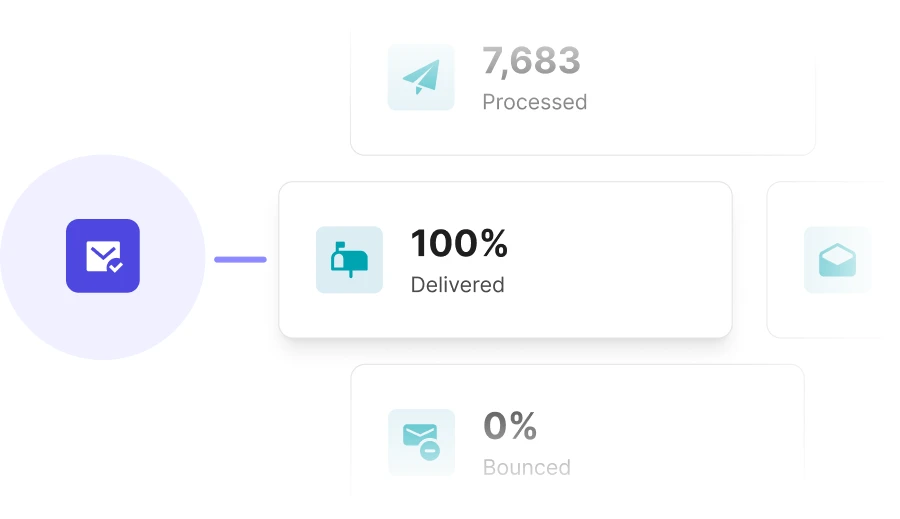The image size is (900, 519).
Task: Select the teal mailbox icon
Action: tap(350, 260)
